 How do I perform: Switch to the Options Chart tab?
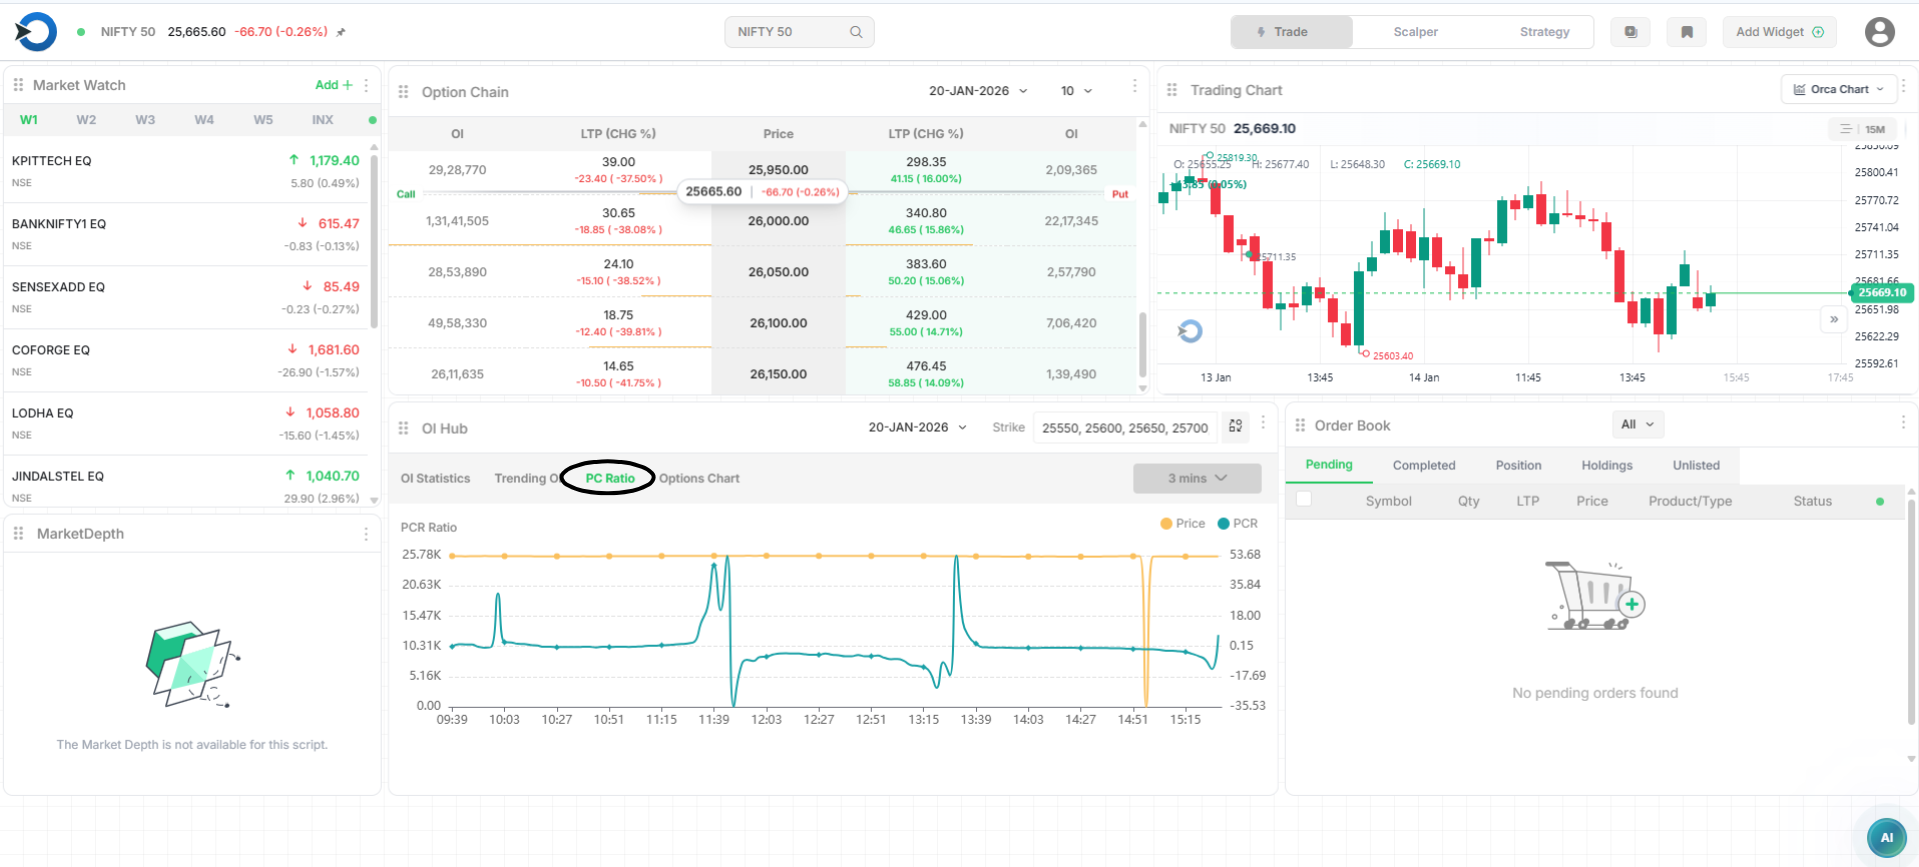click(699, 479)
